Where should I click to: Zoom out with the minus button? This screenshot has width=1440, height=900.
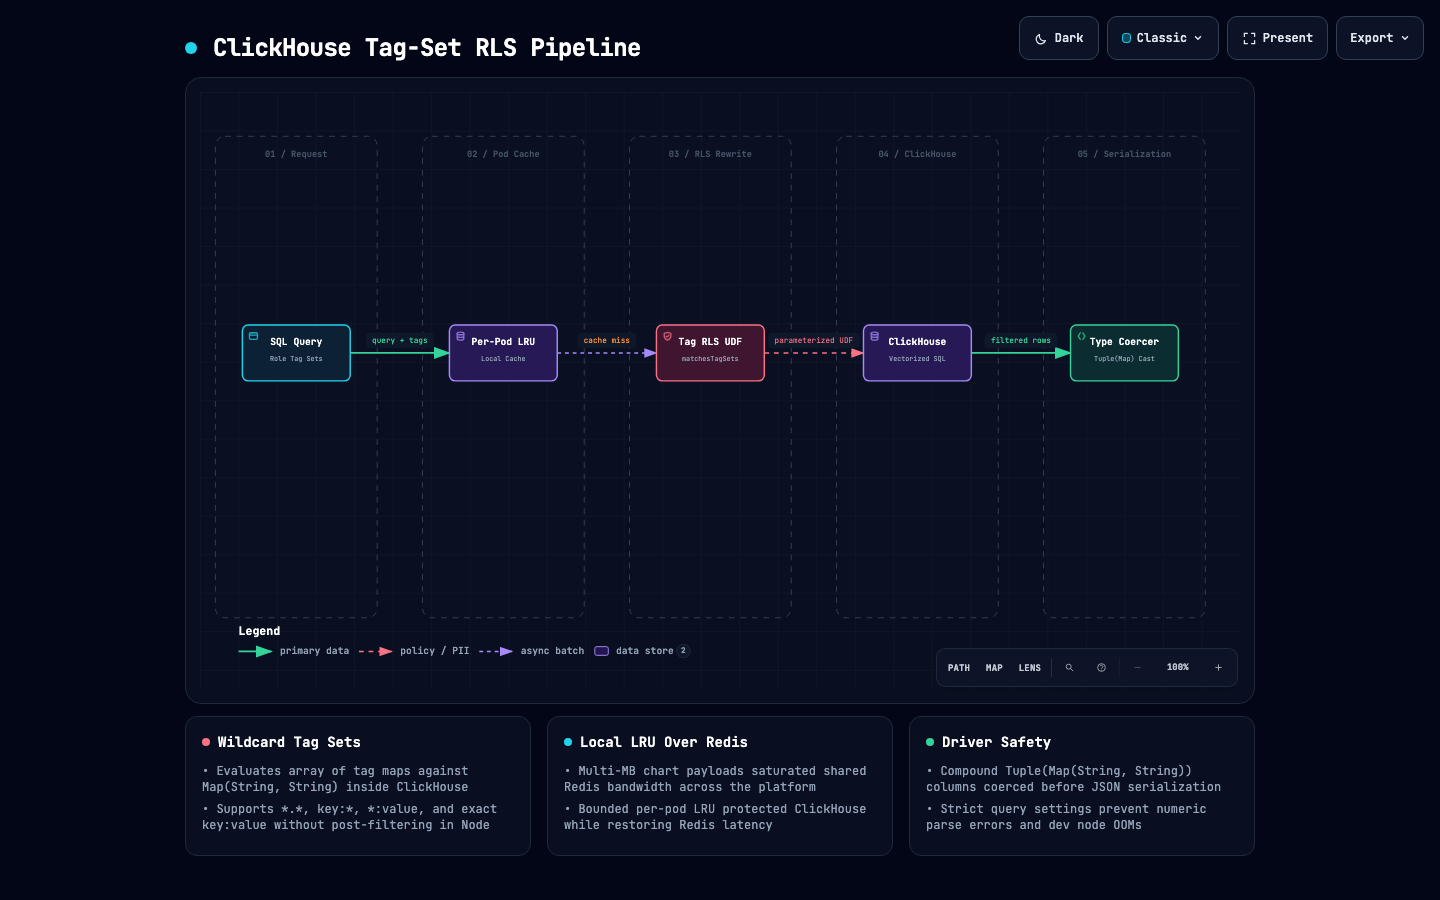tap(1137, 668)
